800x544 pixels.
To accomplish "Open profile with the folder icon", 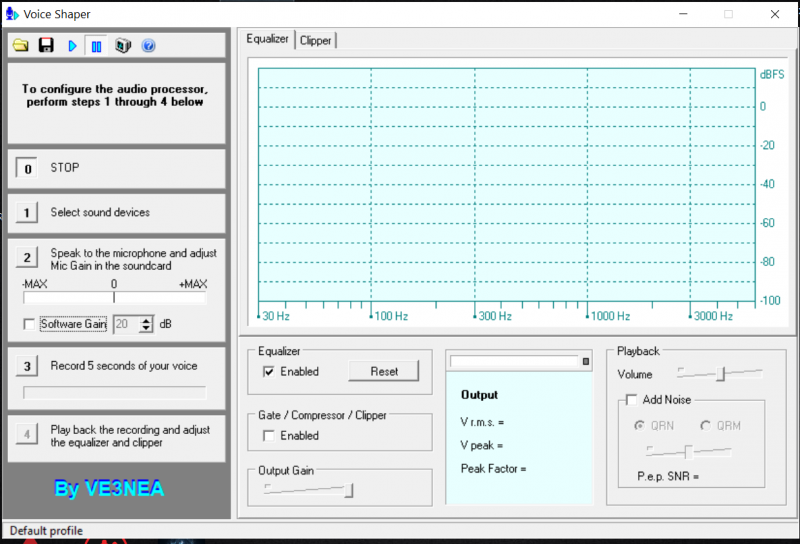I will [x=20, y=45].
